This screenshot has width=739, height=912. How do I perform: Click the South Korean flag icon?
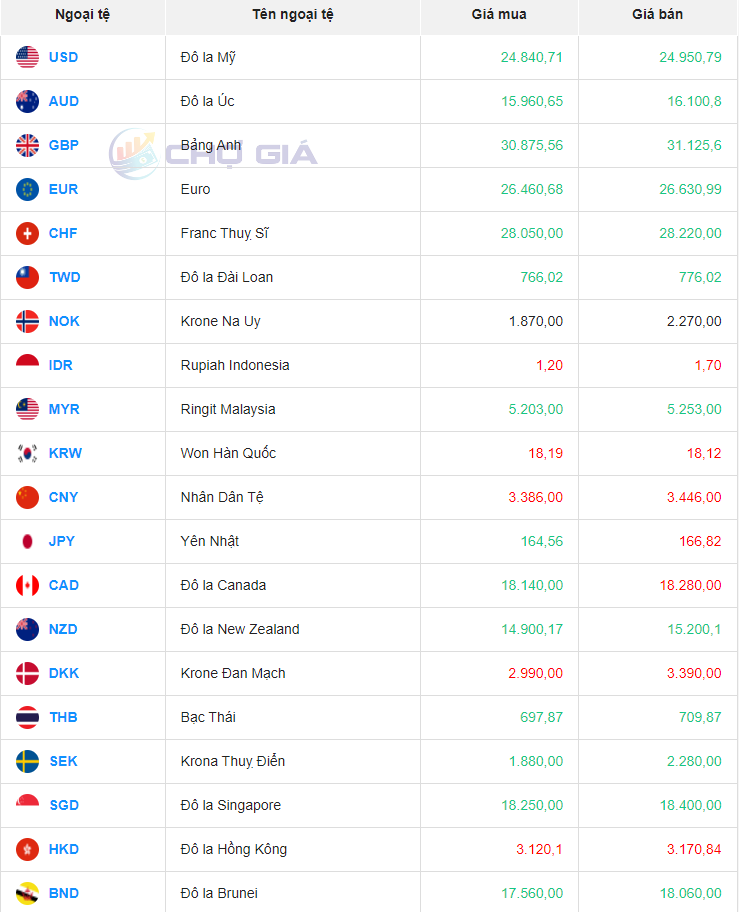[x=27, y=454]
